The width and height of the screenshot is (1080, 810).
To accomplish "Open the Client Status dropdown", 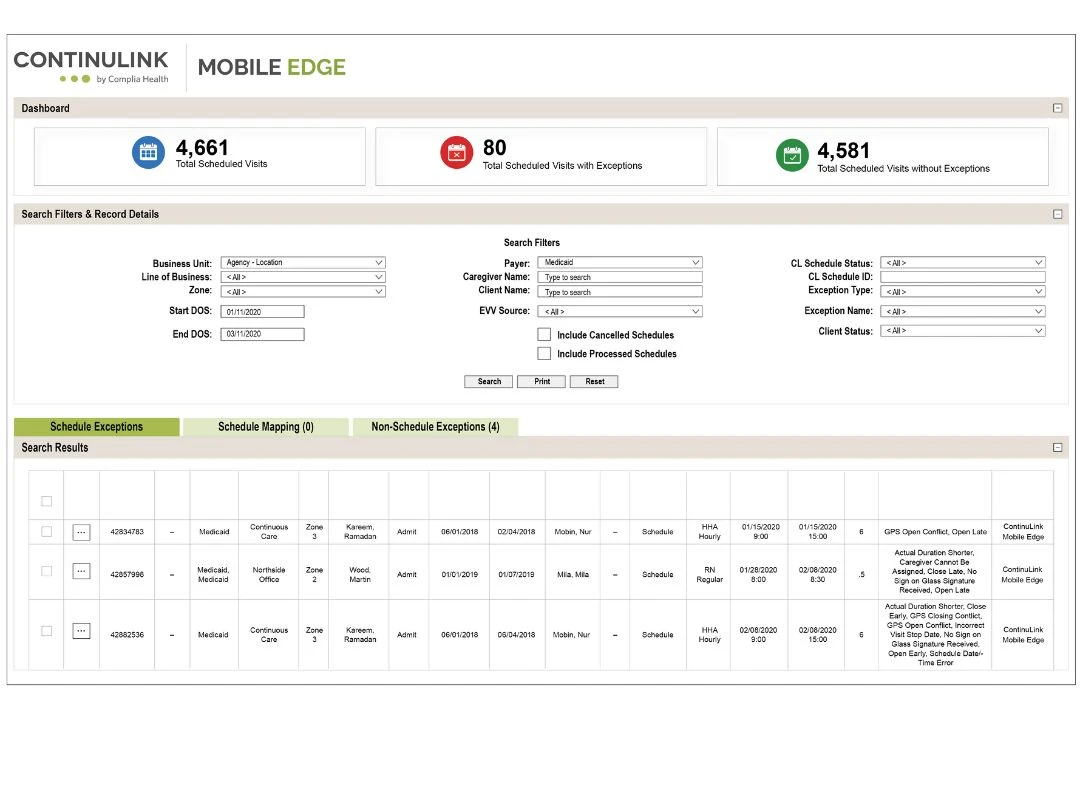I will pos(963,331).
